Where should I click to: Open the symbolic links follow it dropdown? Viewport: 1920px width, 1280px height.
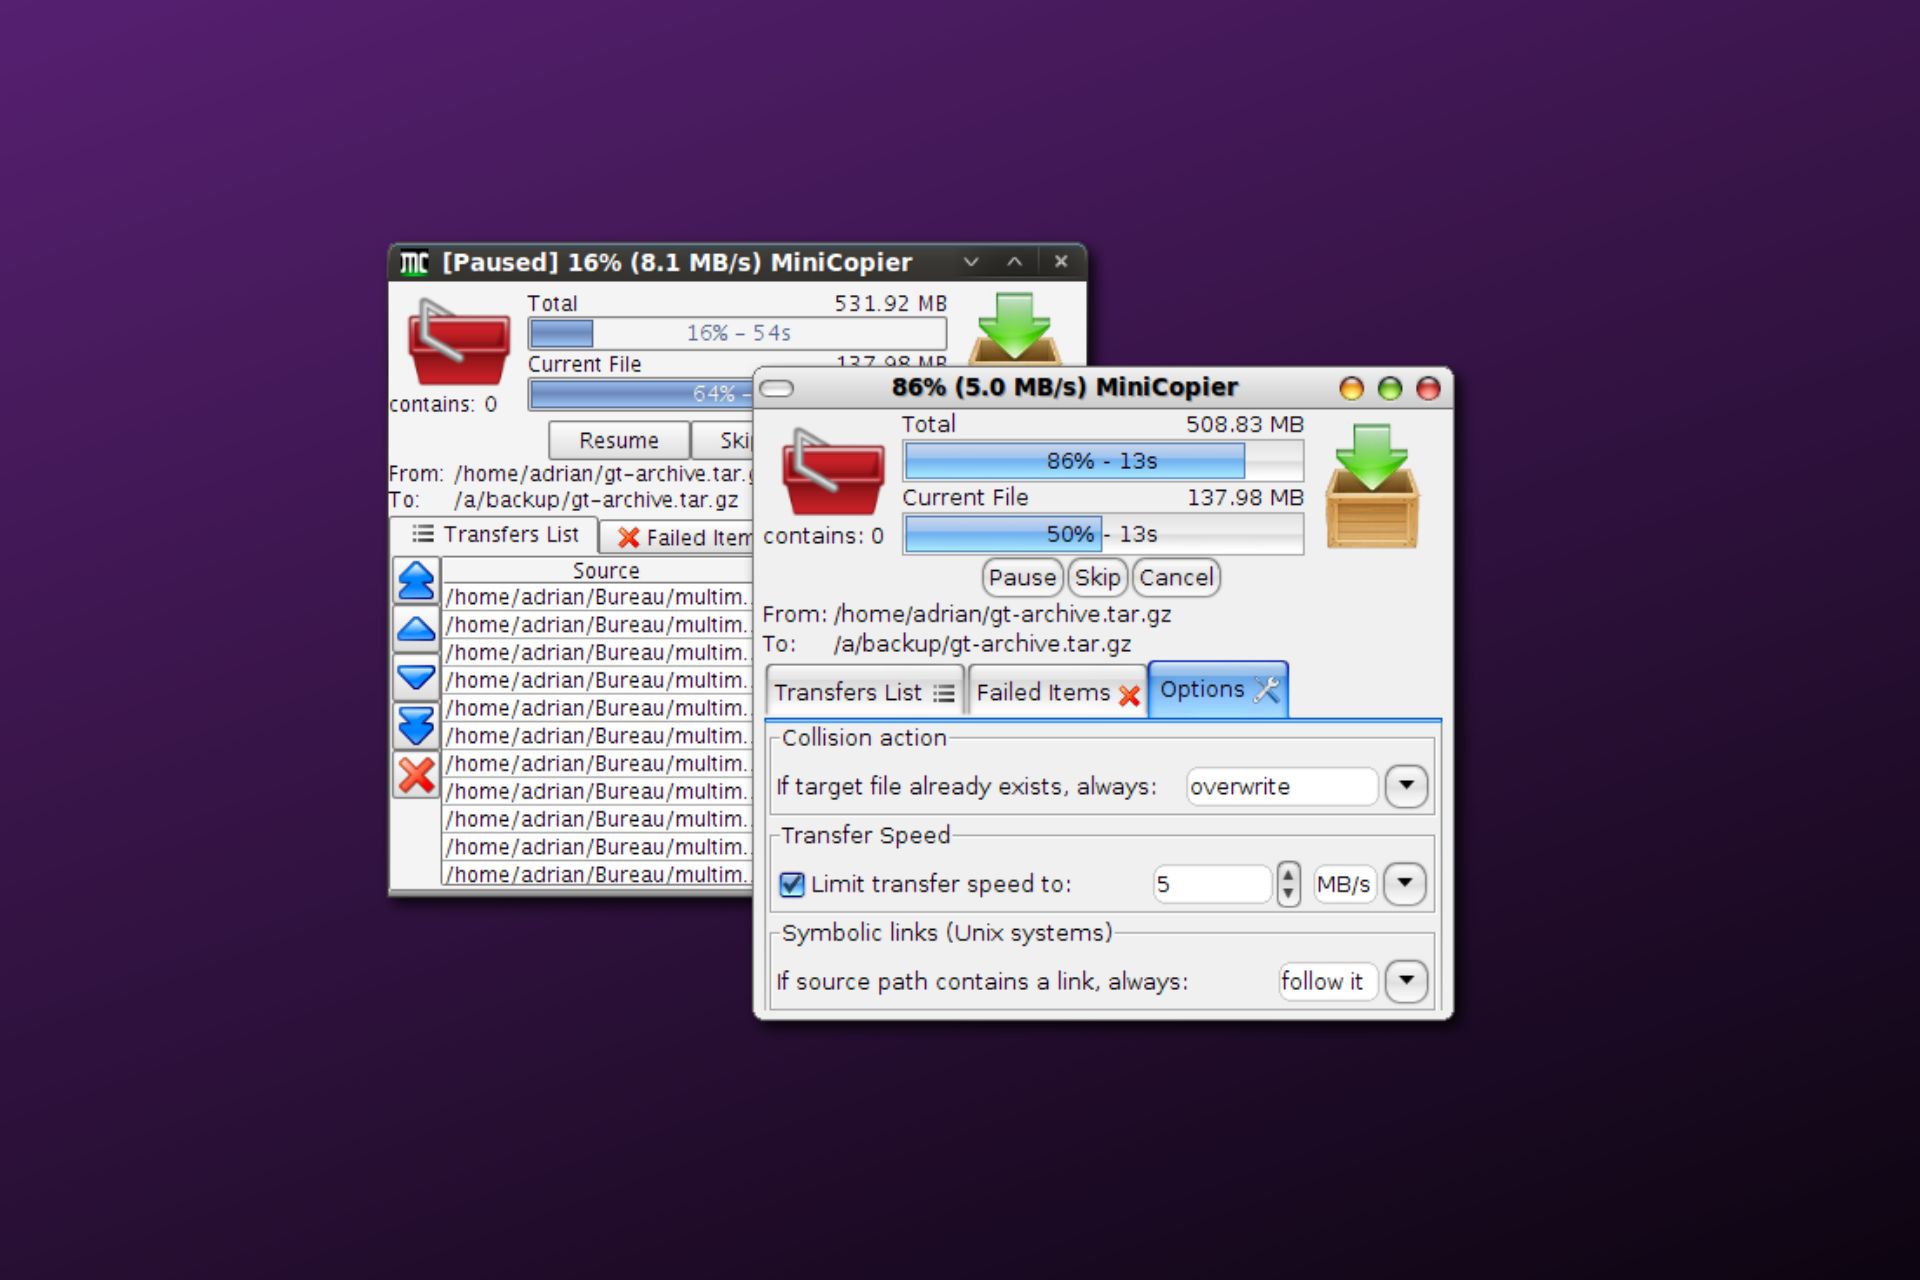pos(1406,981)
